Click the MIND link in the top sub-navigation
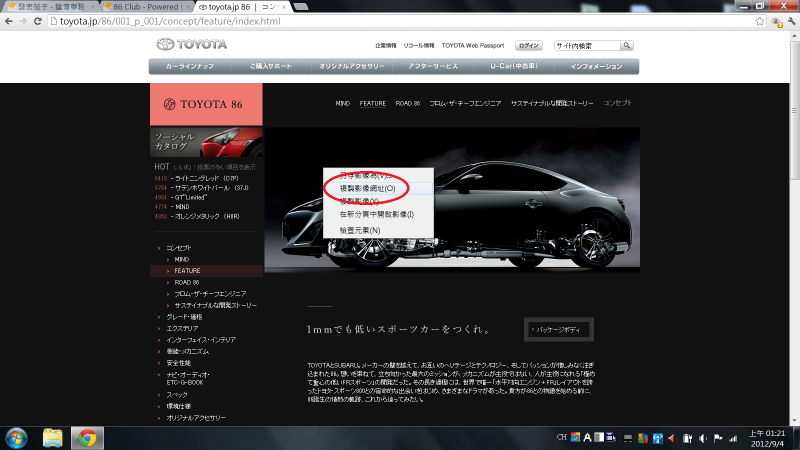This screenshot has width=800, height=450. coord(342,103)
